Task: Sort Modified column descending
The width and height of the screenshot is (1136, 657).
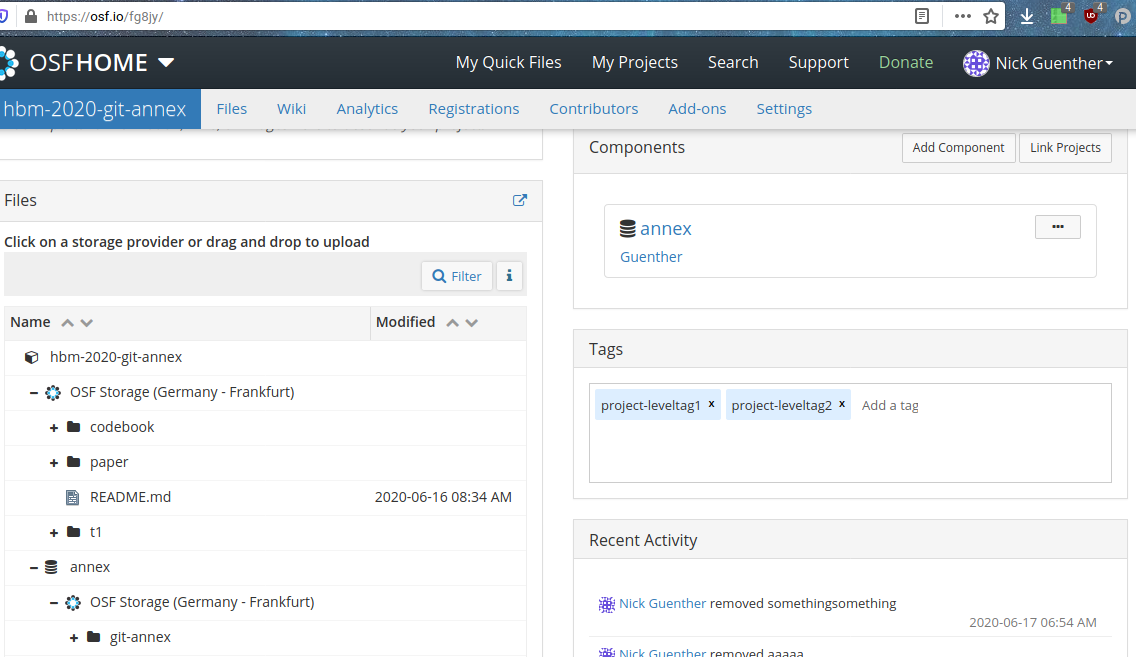Action: pos(472,322)
